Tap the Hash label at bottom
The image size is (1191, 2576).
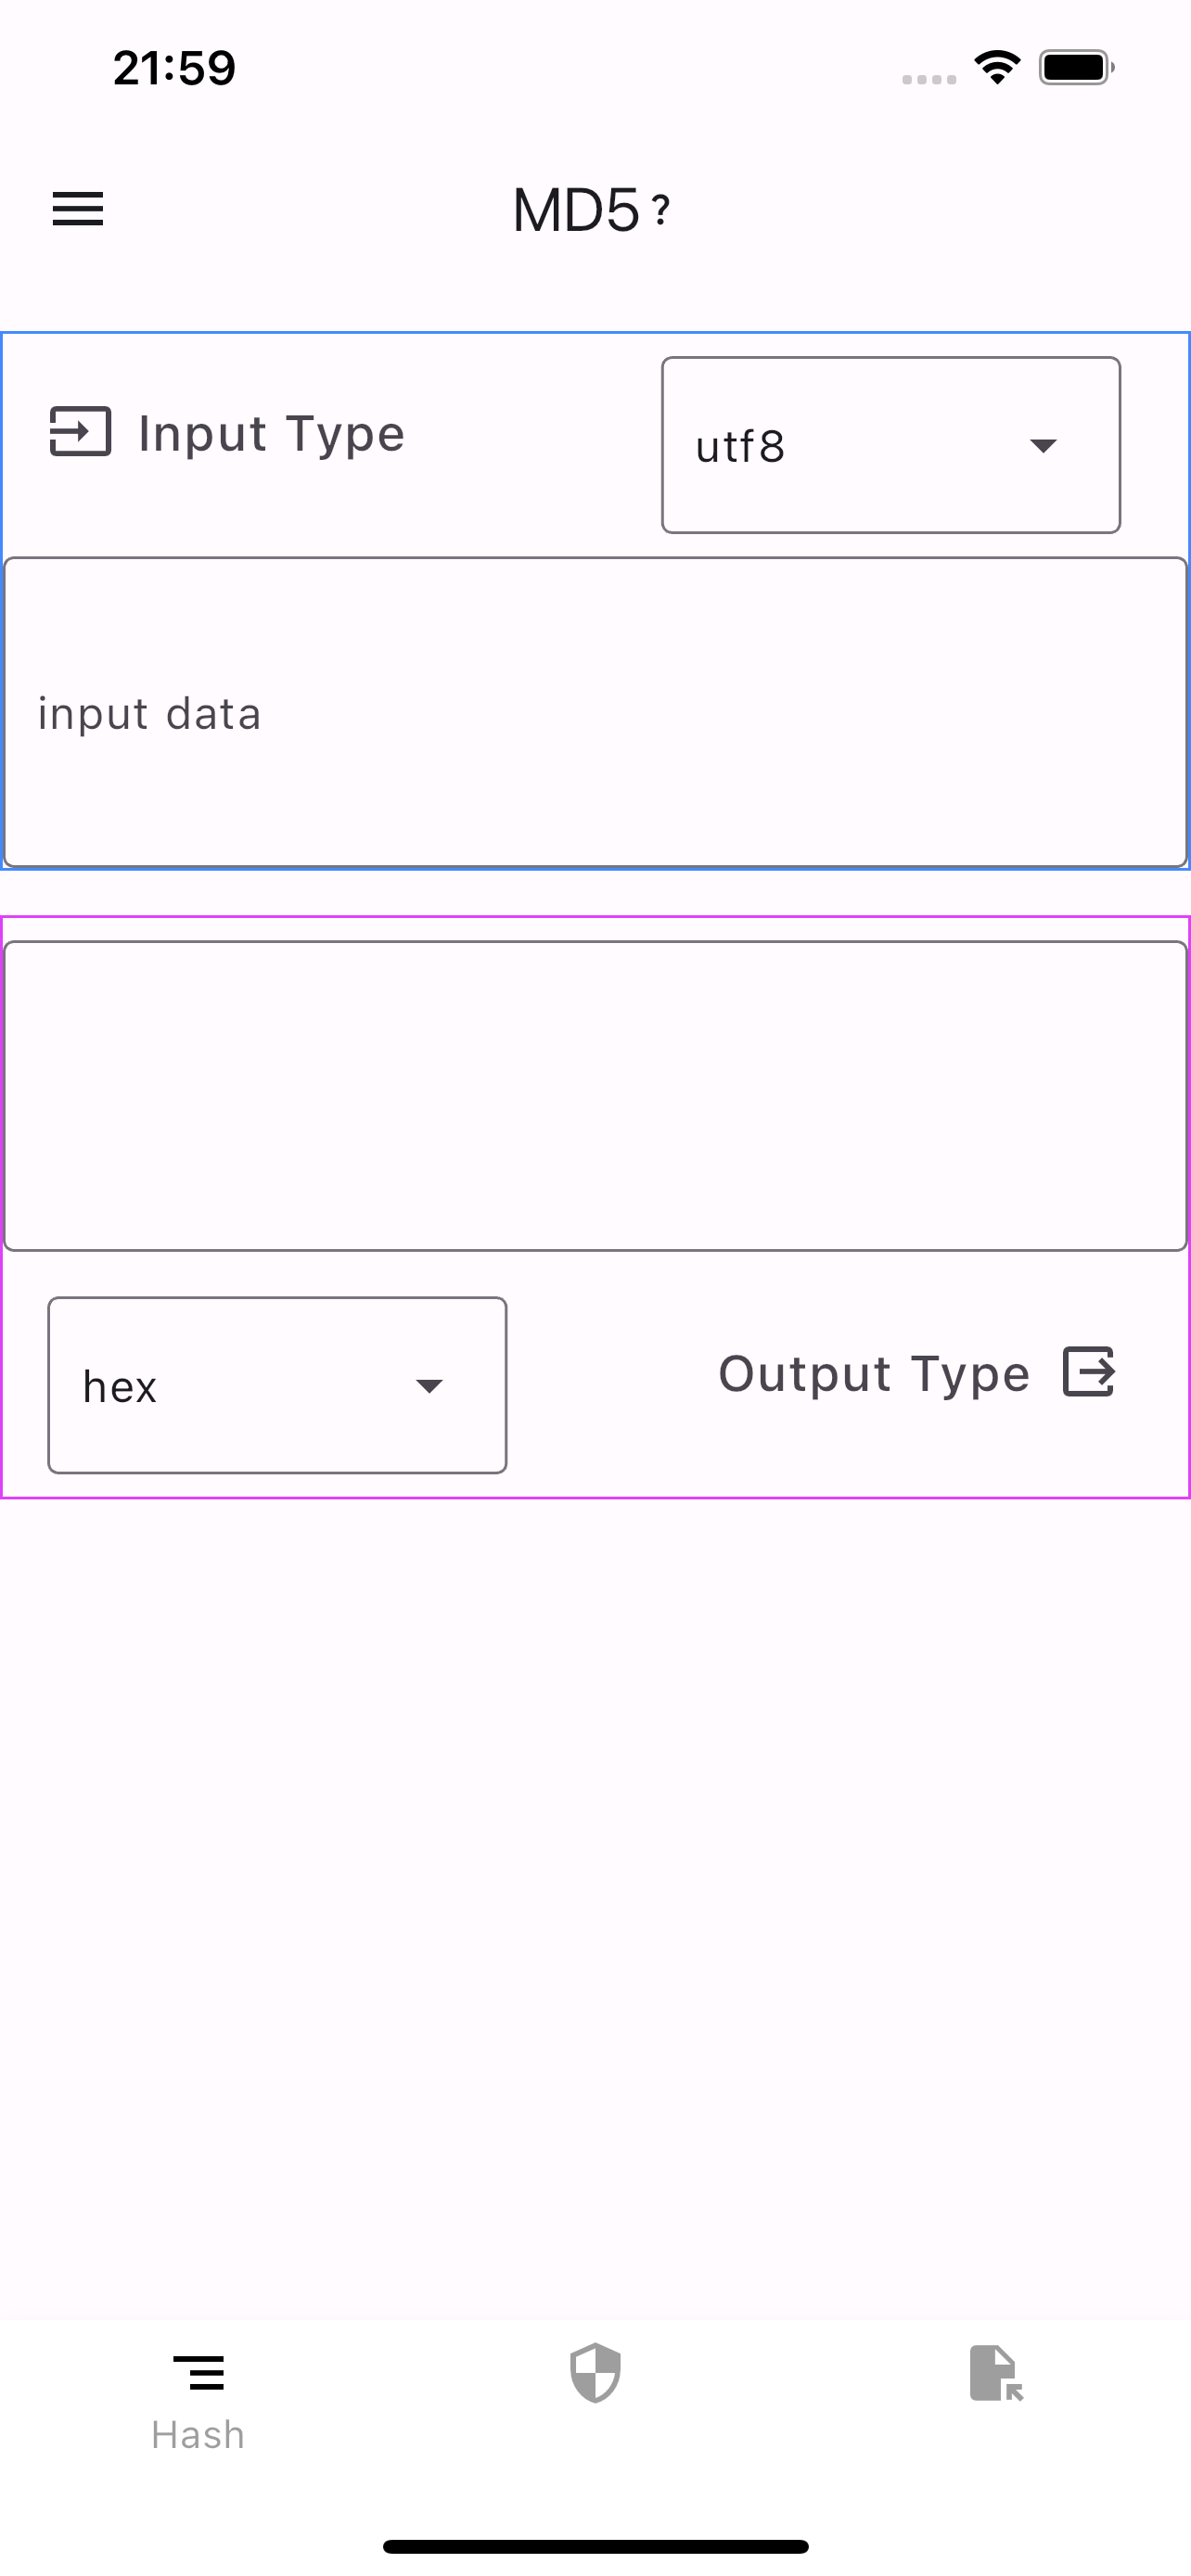(198, 2434)
